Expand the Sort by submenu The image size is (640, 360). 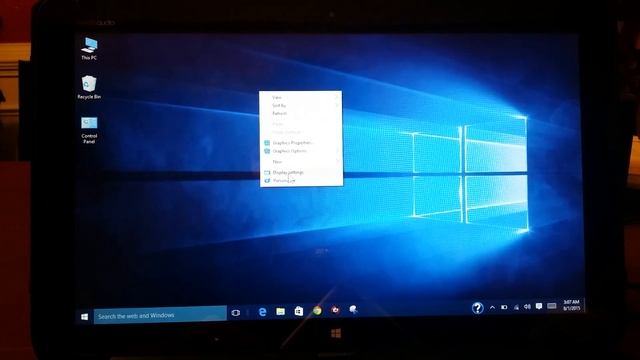(301, 105)
